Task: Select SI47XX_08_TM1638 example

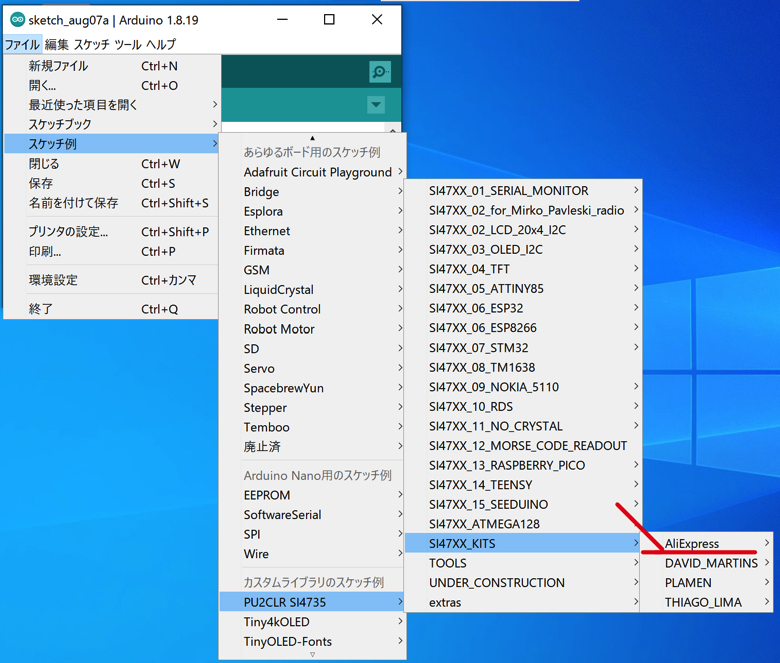Action: (523, 367)
